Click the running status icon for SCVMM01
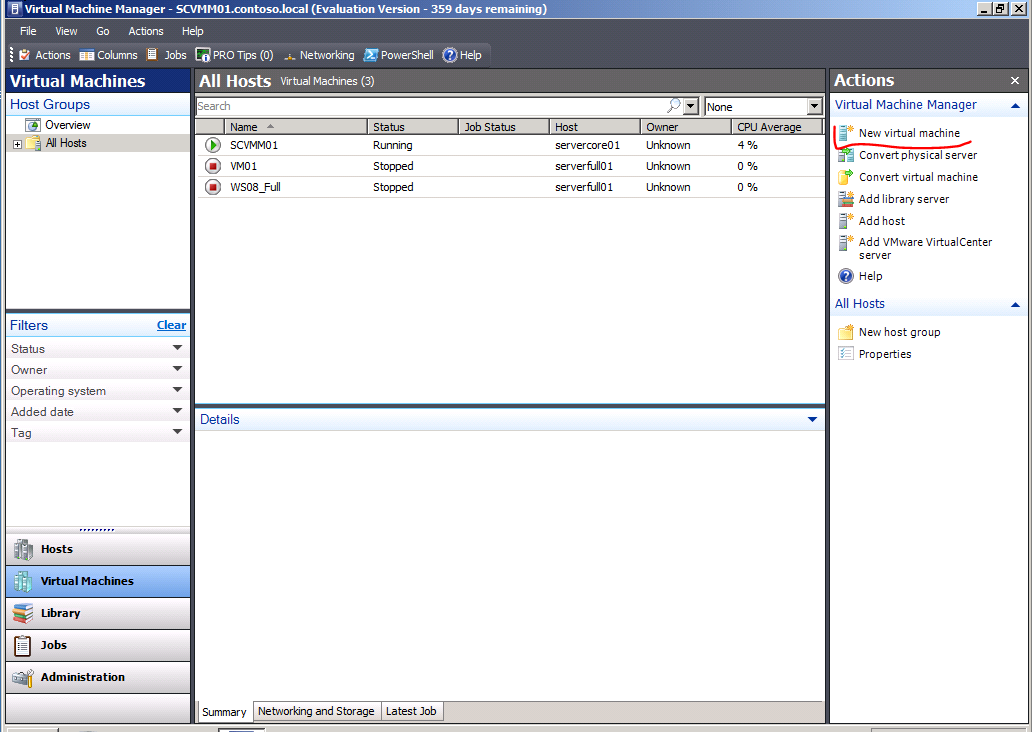This screenshot has height=732, width=1032. 213,145
